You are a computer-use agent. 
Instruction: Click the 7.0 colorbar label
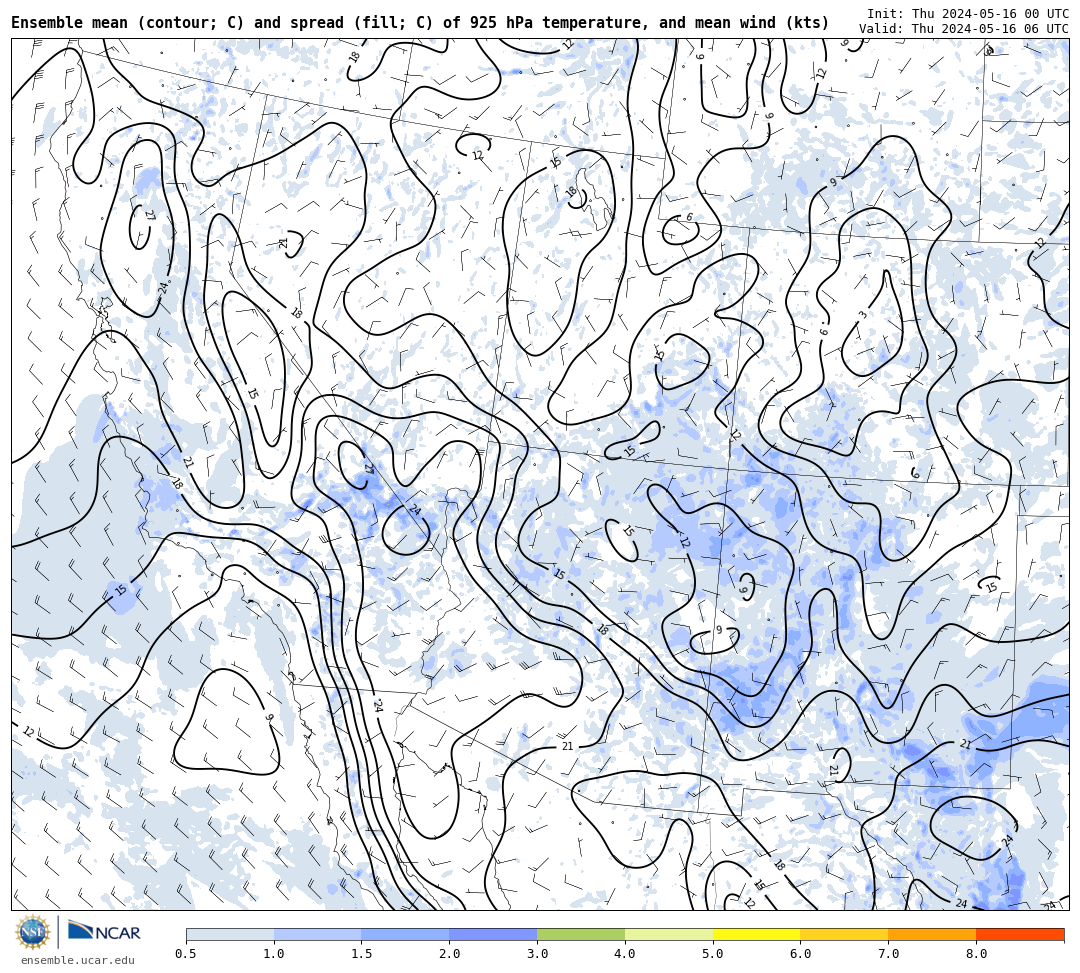(x=889, y=954)
